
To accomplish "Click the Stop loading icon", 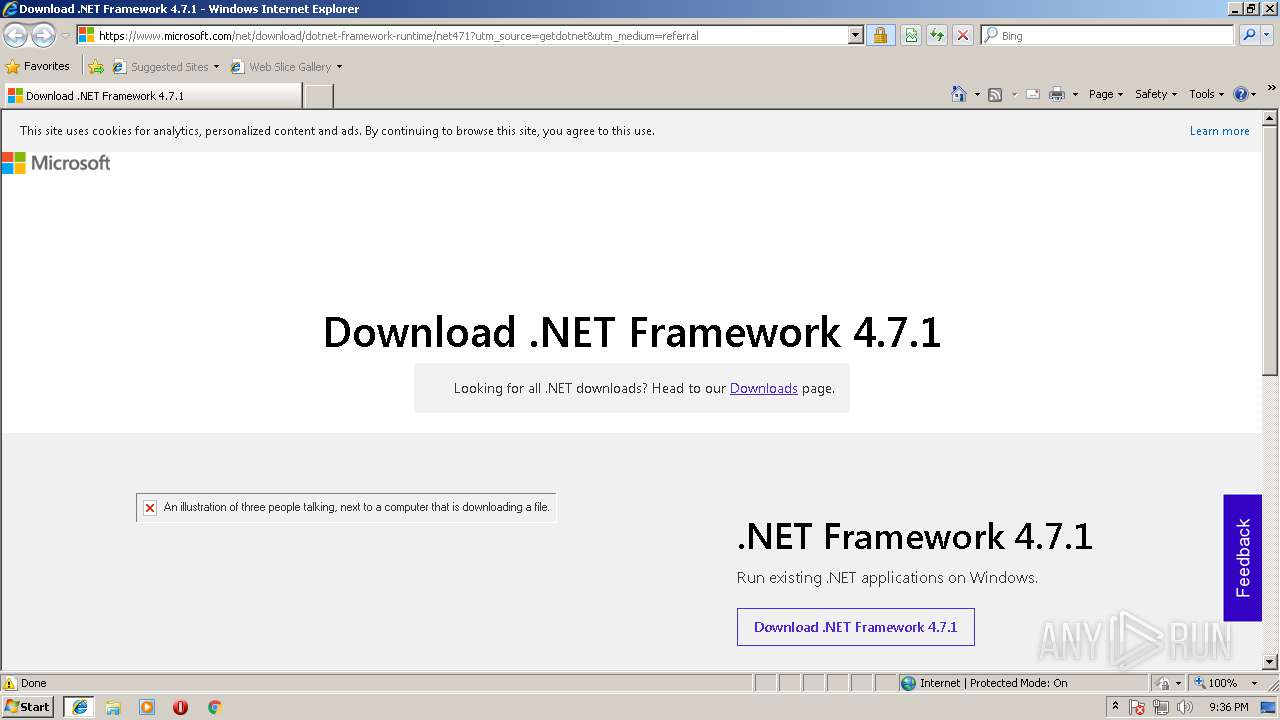I will coord(963,36).
